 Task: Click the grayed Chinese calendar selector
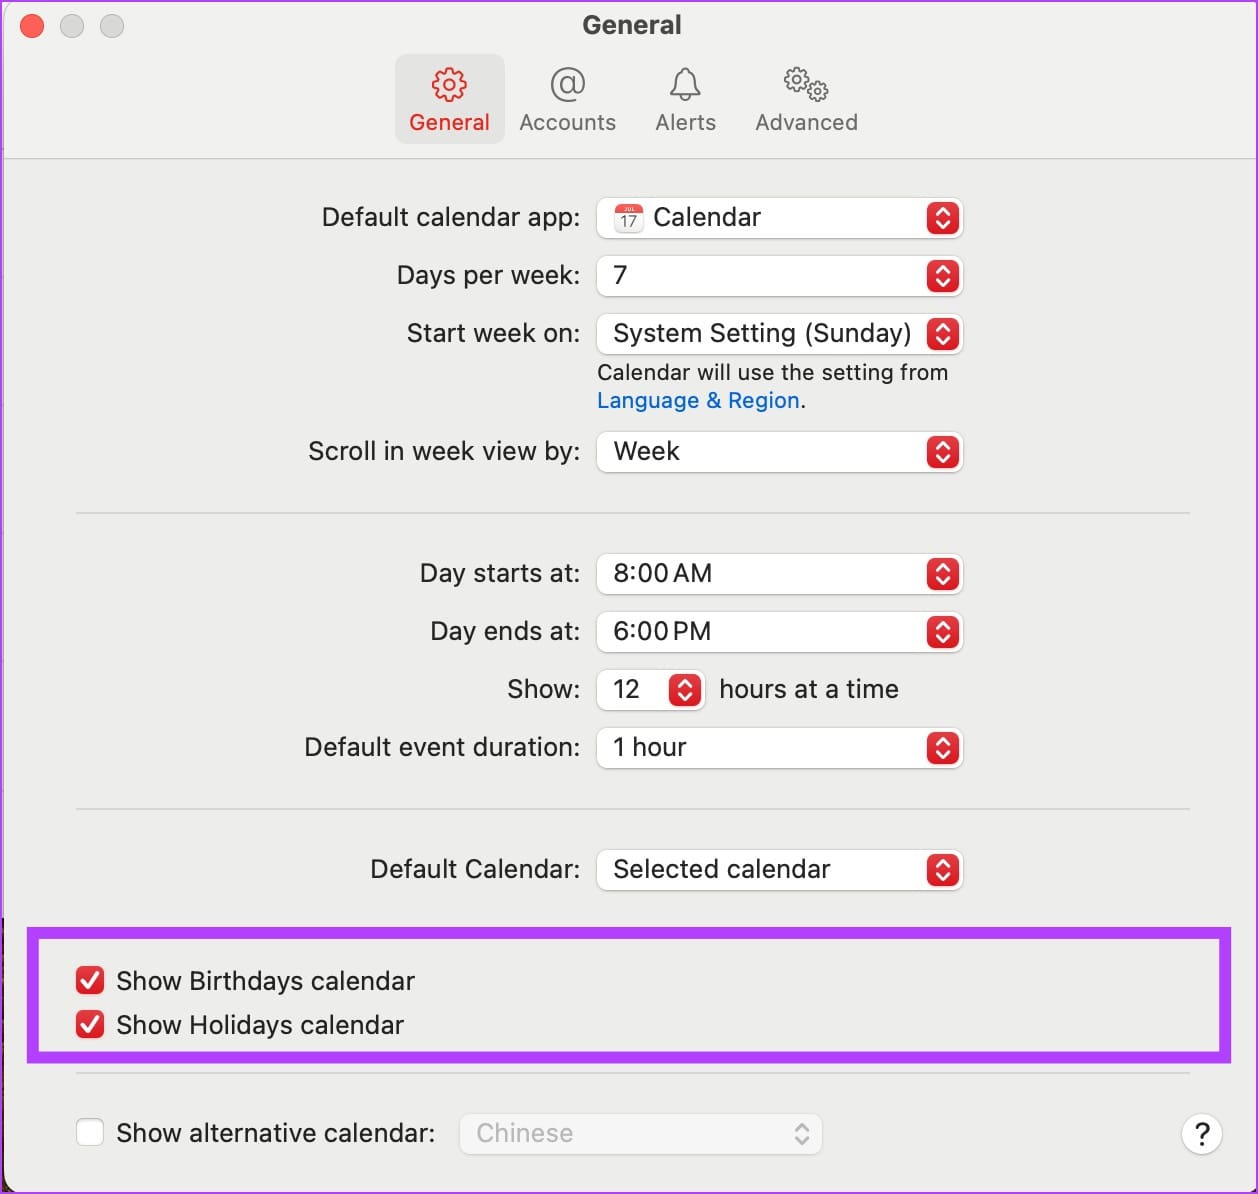[640, 1133]
